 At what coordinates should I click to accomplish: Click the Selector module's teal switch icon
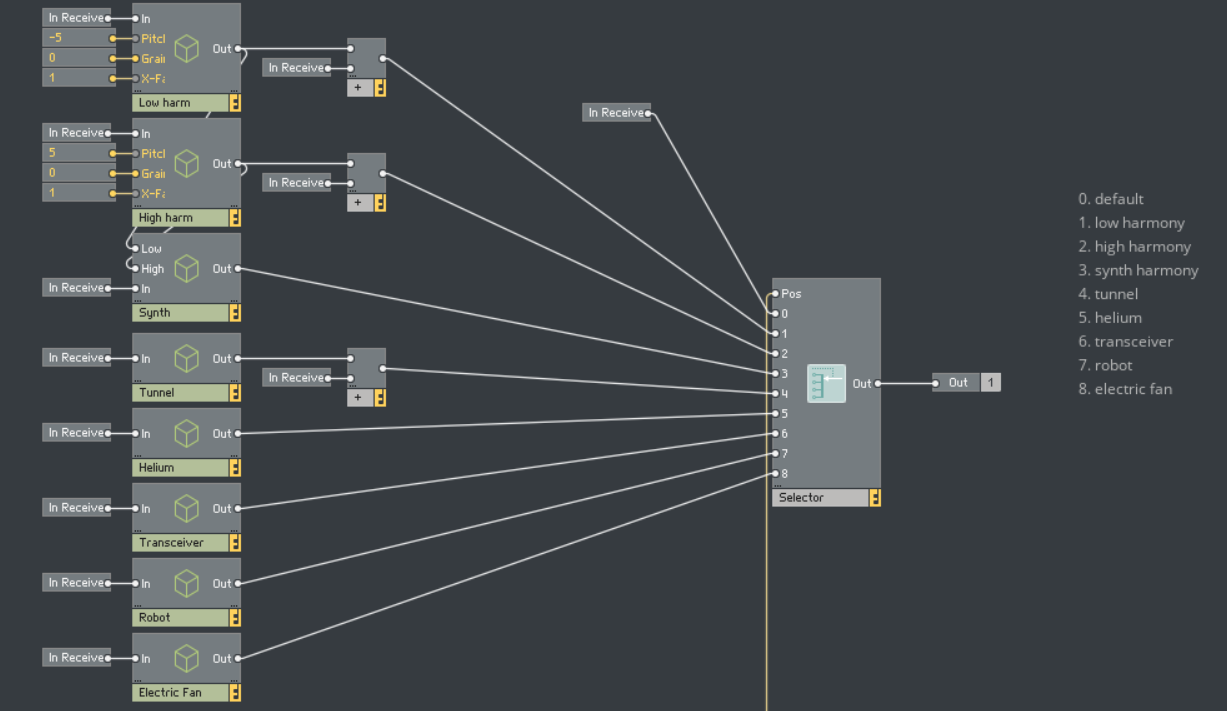pyautogui.click(x=826, y=383)
